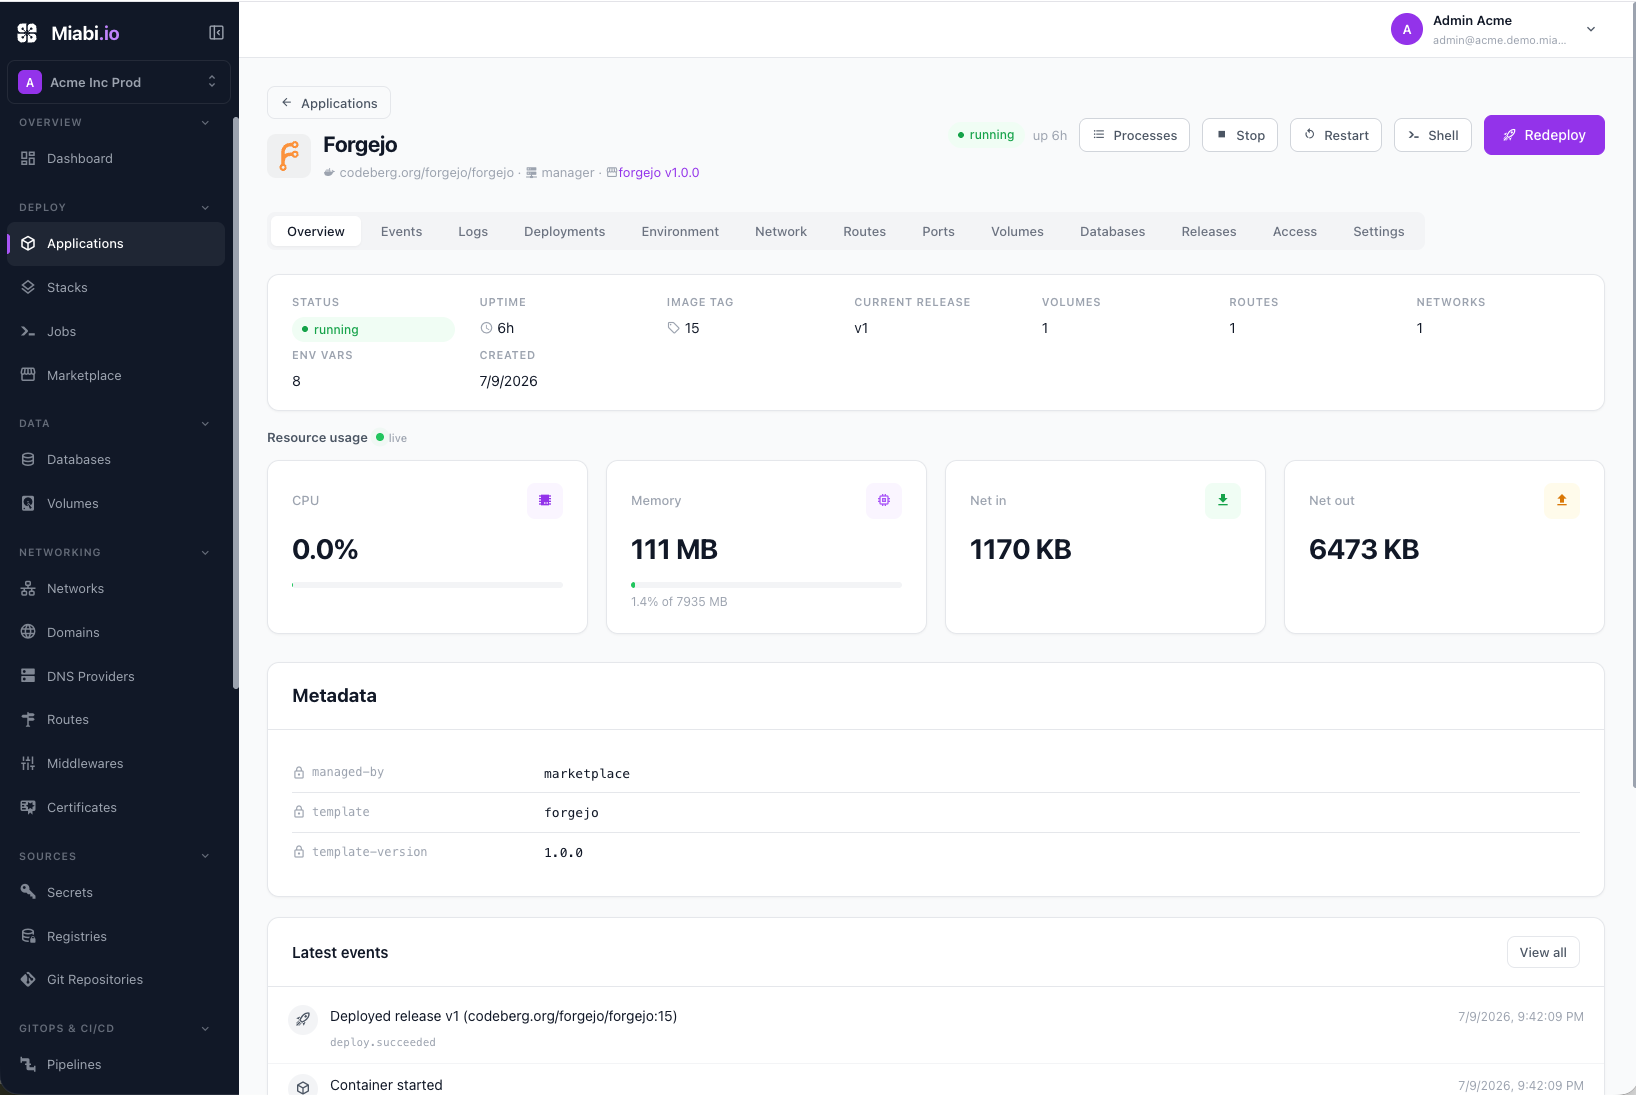Viewport: 1636px width, 1095px height.
Task: Click the Memory card icon
Action: pyautogui.click(x=884, y=500)
